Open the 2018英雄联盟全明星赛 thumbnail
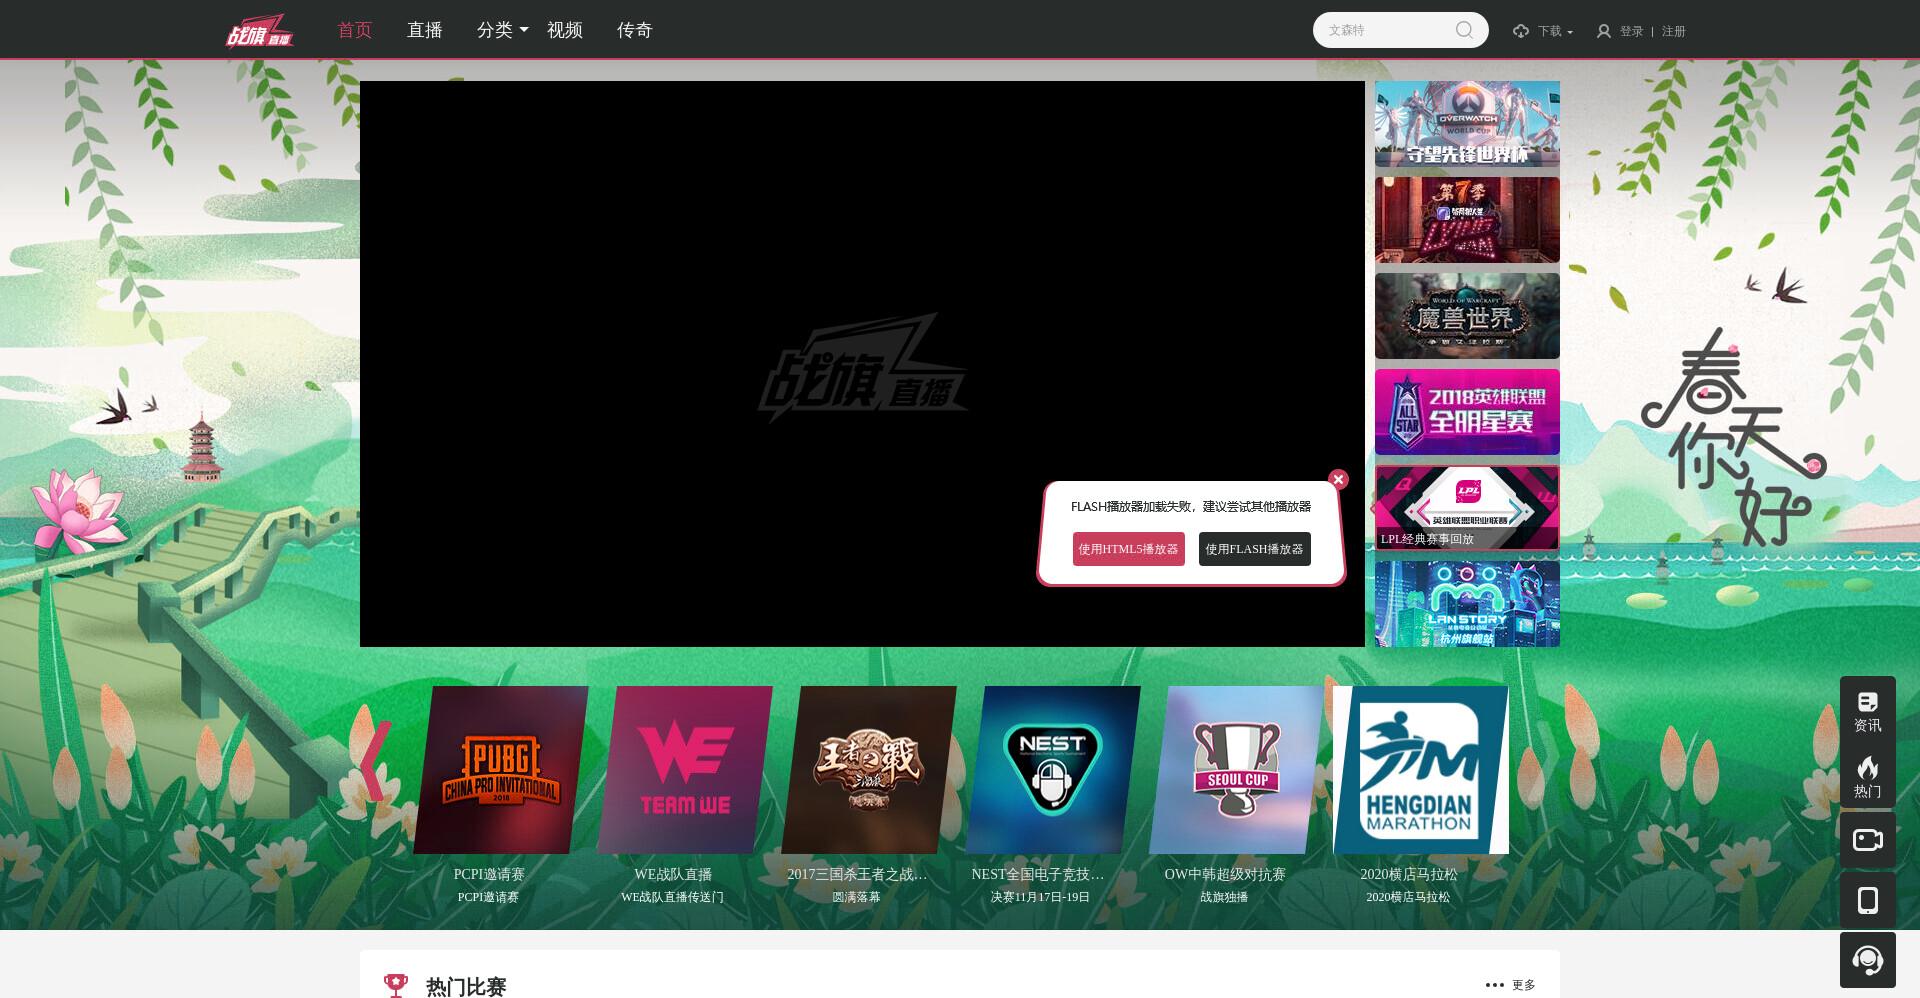The height and width of the screenshot is (998, 1920). tap(1467, 412)
